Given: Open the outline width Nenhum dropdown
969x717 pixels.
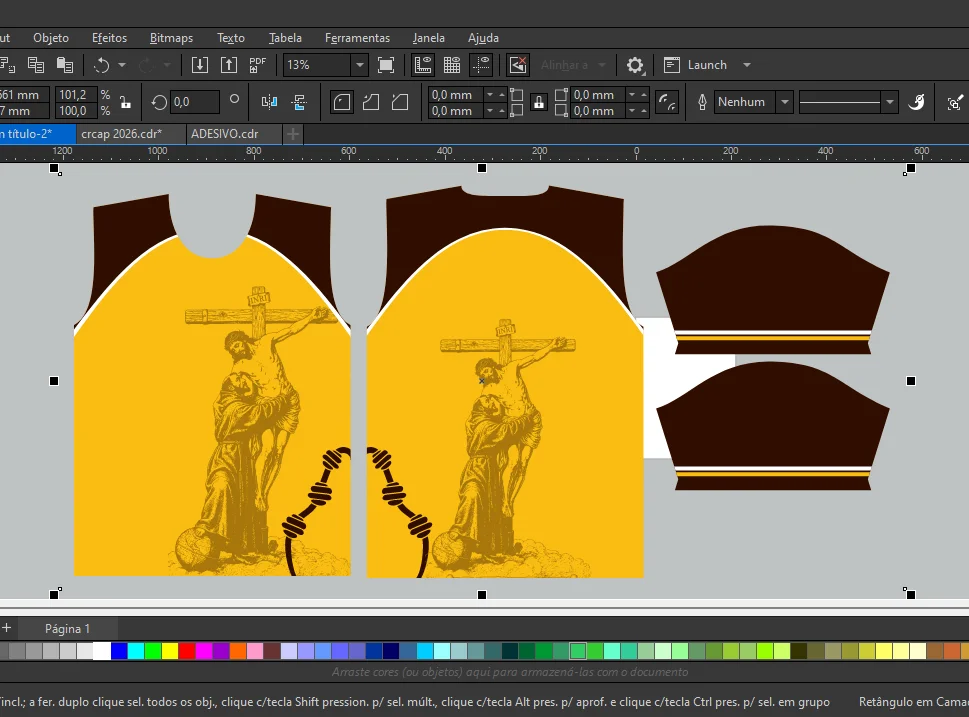Looking at the screenshot, I should tap(784, 102).
